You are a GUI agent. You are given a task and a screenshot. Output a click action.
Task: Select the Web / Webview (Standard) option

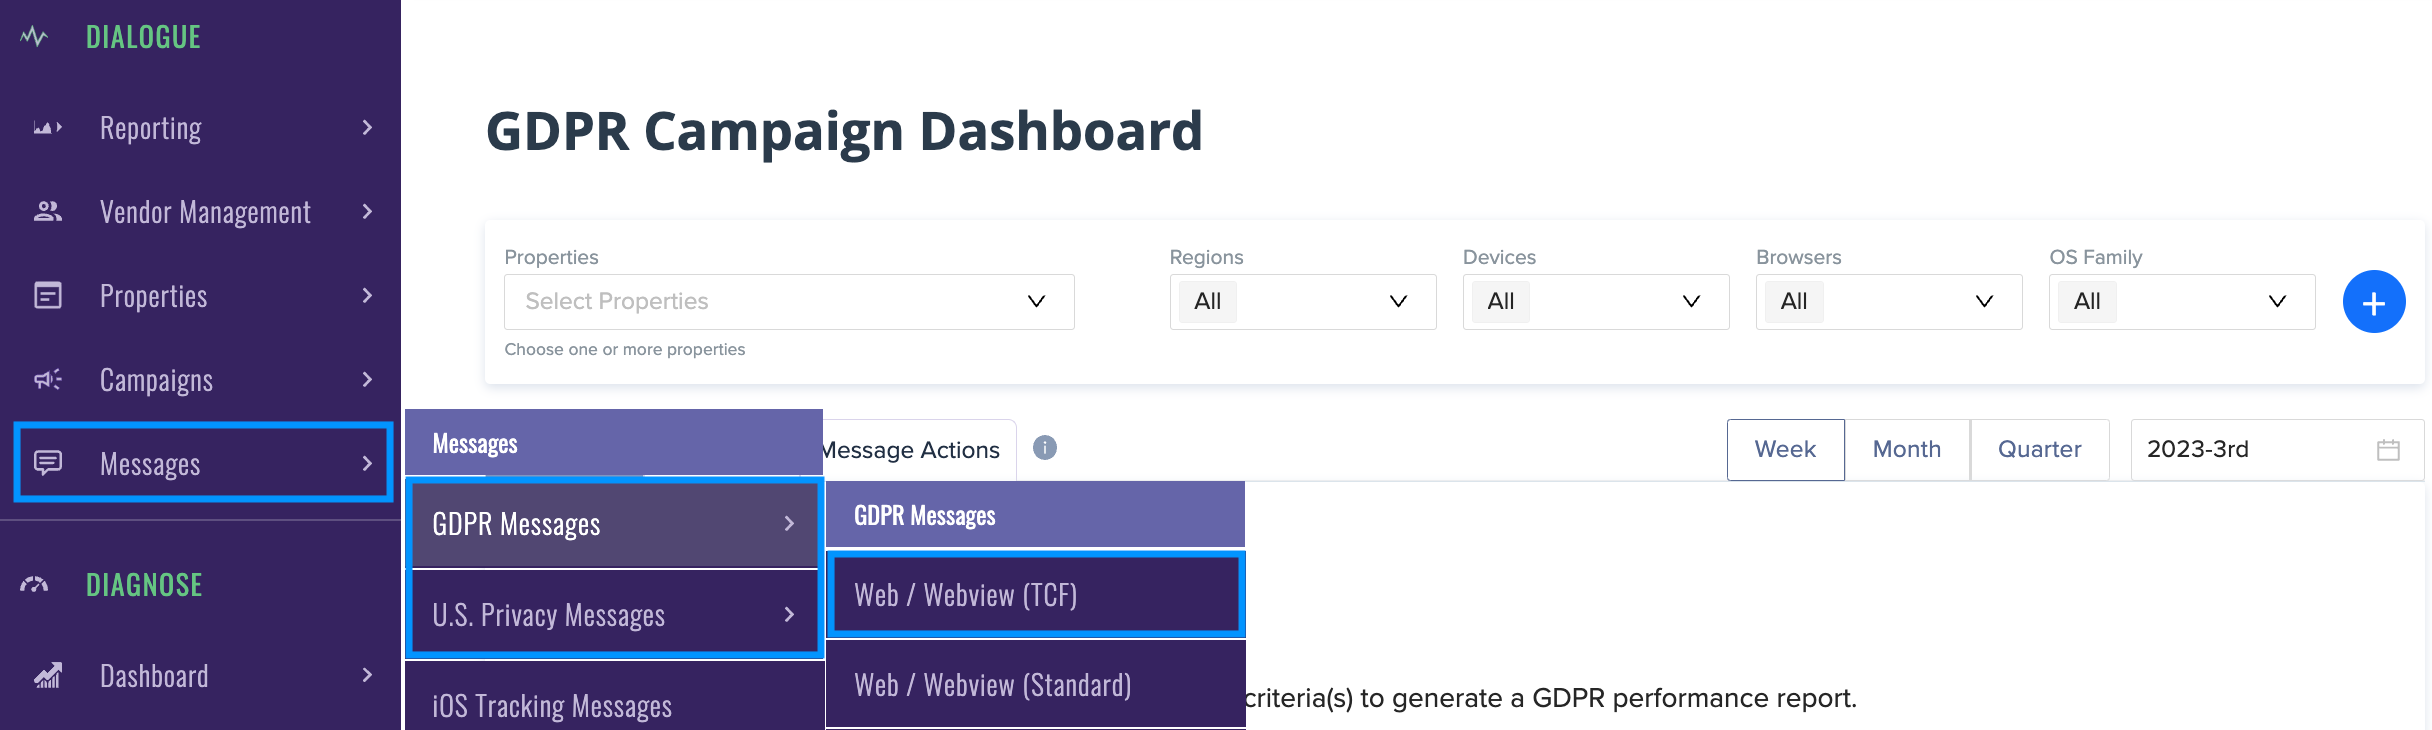[1035, 685]
